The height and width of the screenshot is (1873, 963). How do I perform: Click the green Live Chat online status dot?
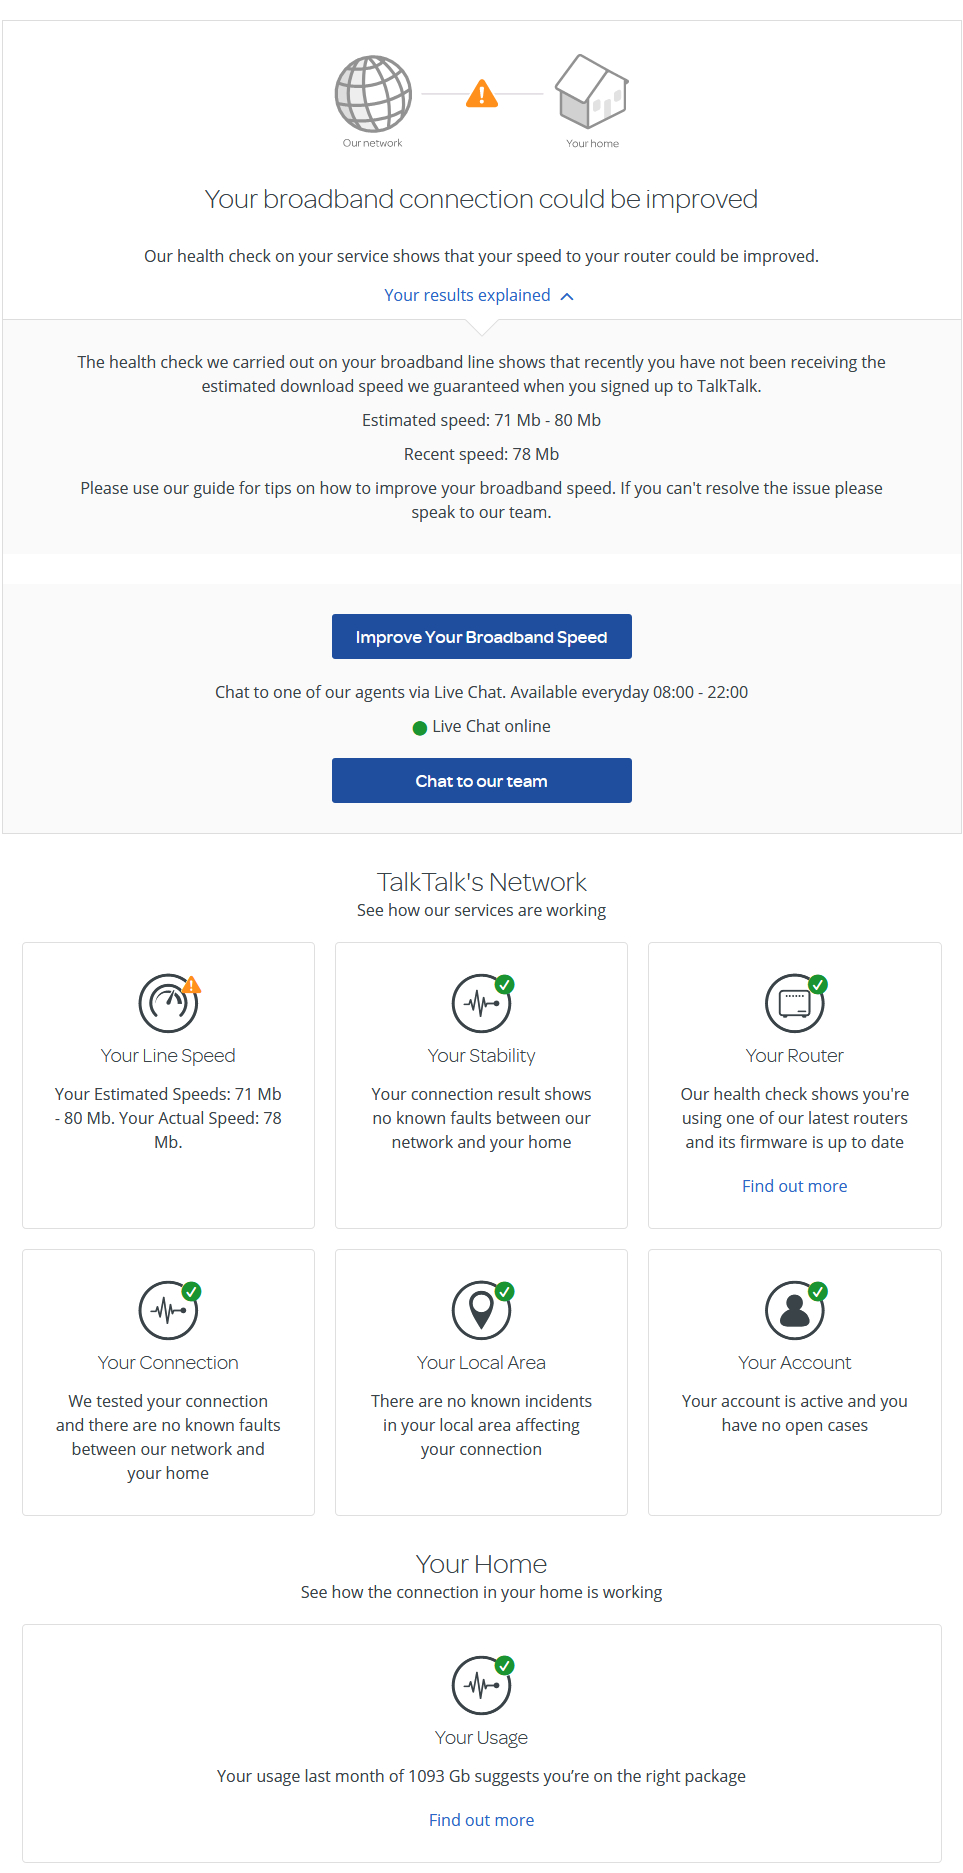[420, 728]
